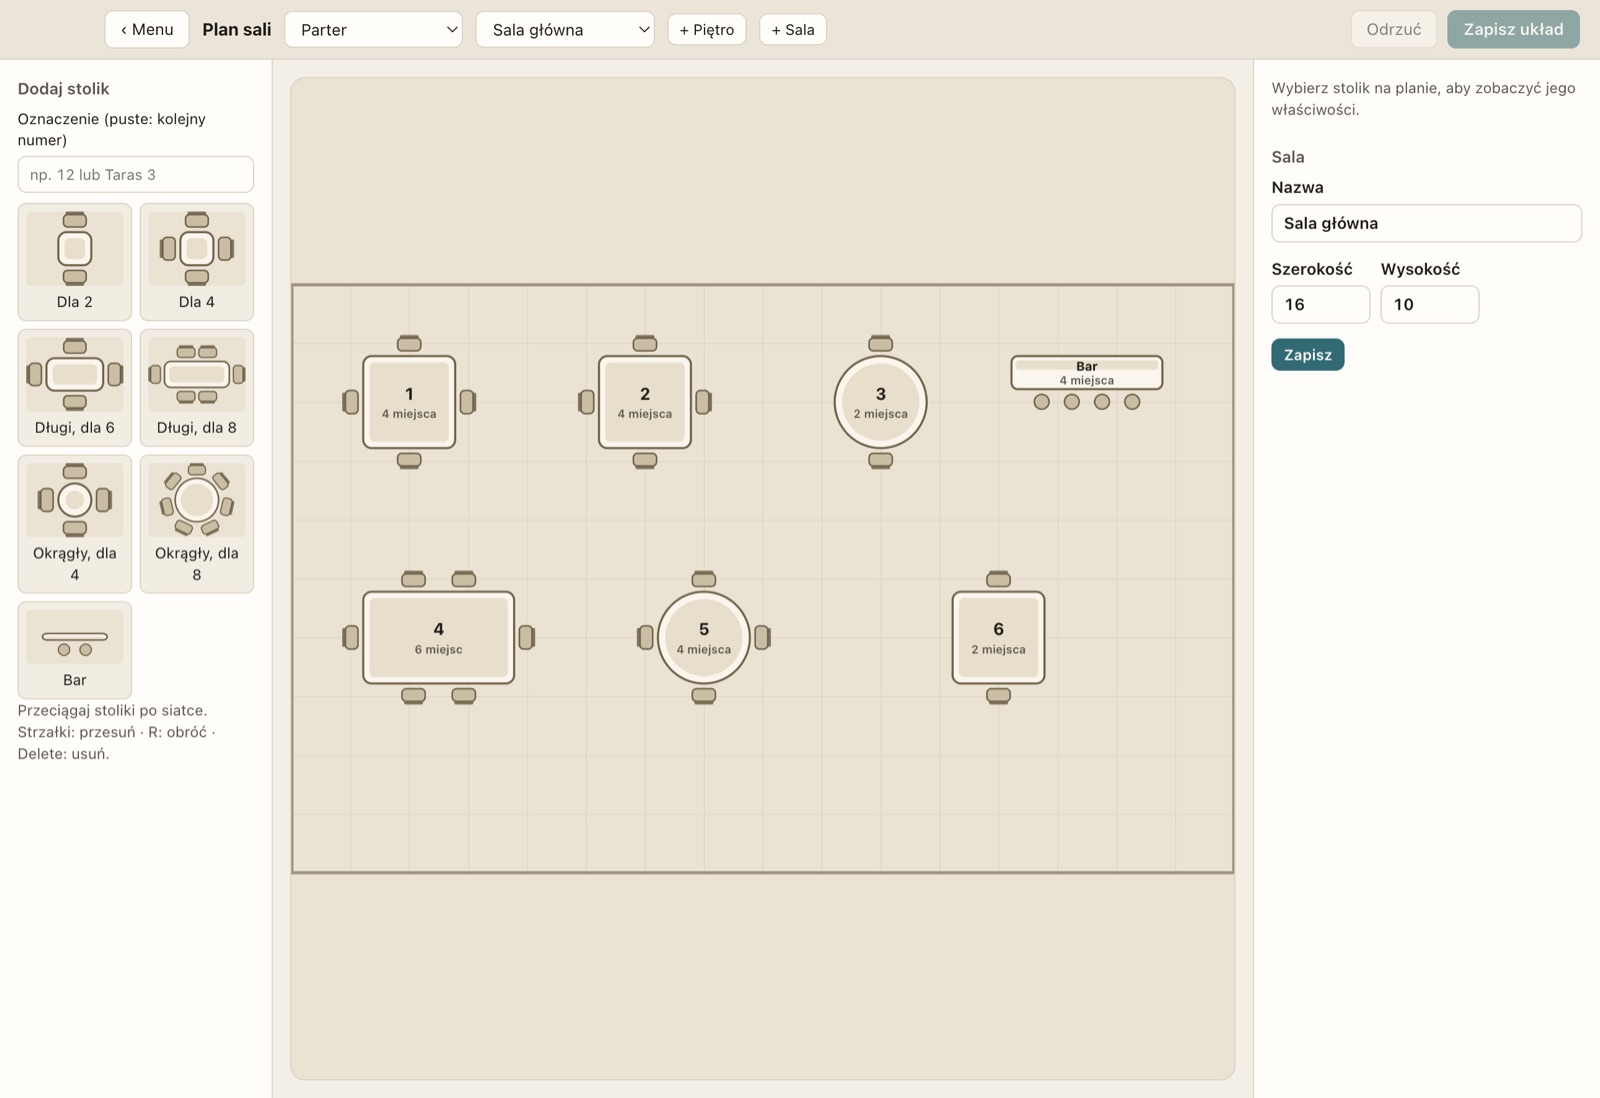
Task: Open the Sala główna room dropdown
Action: pos(565,30)
